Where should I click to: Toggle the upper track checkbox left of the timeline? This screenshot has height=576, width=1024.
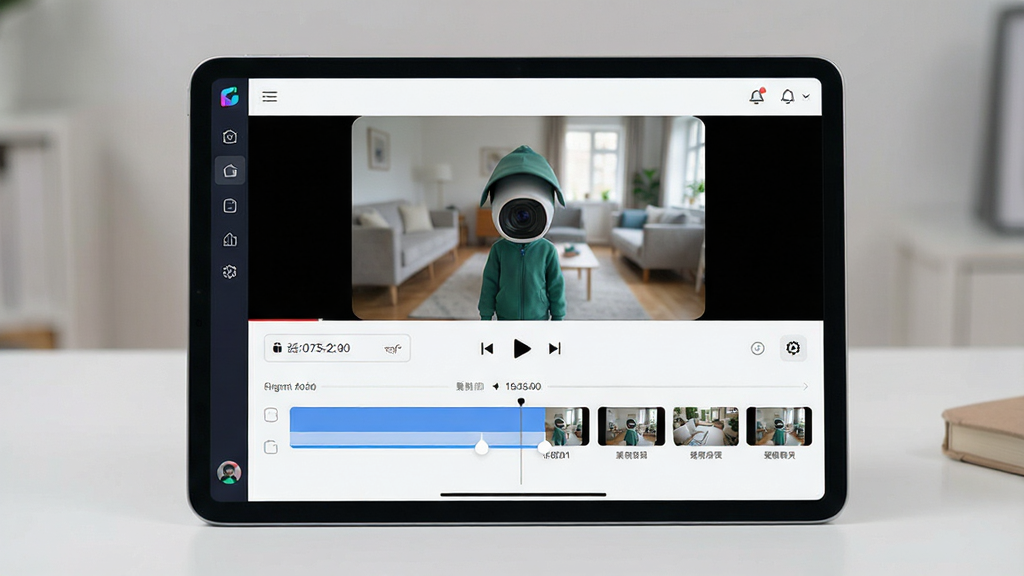pyautogui.click(x=271, y=415)
